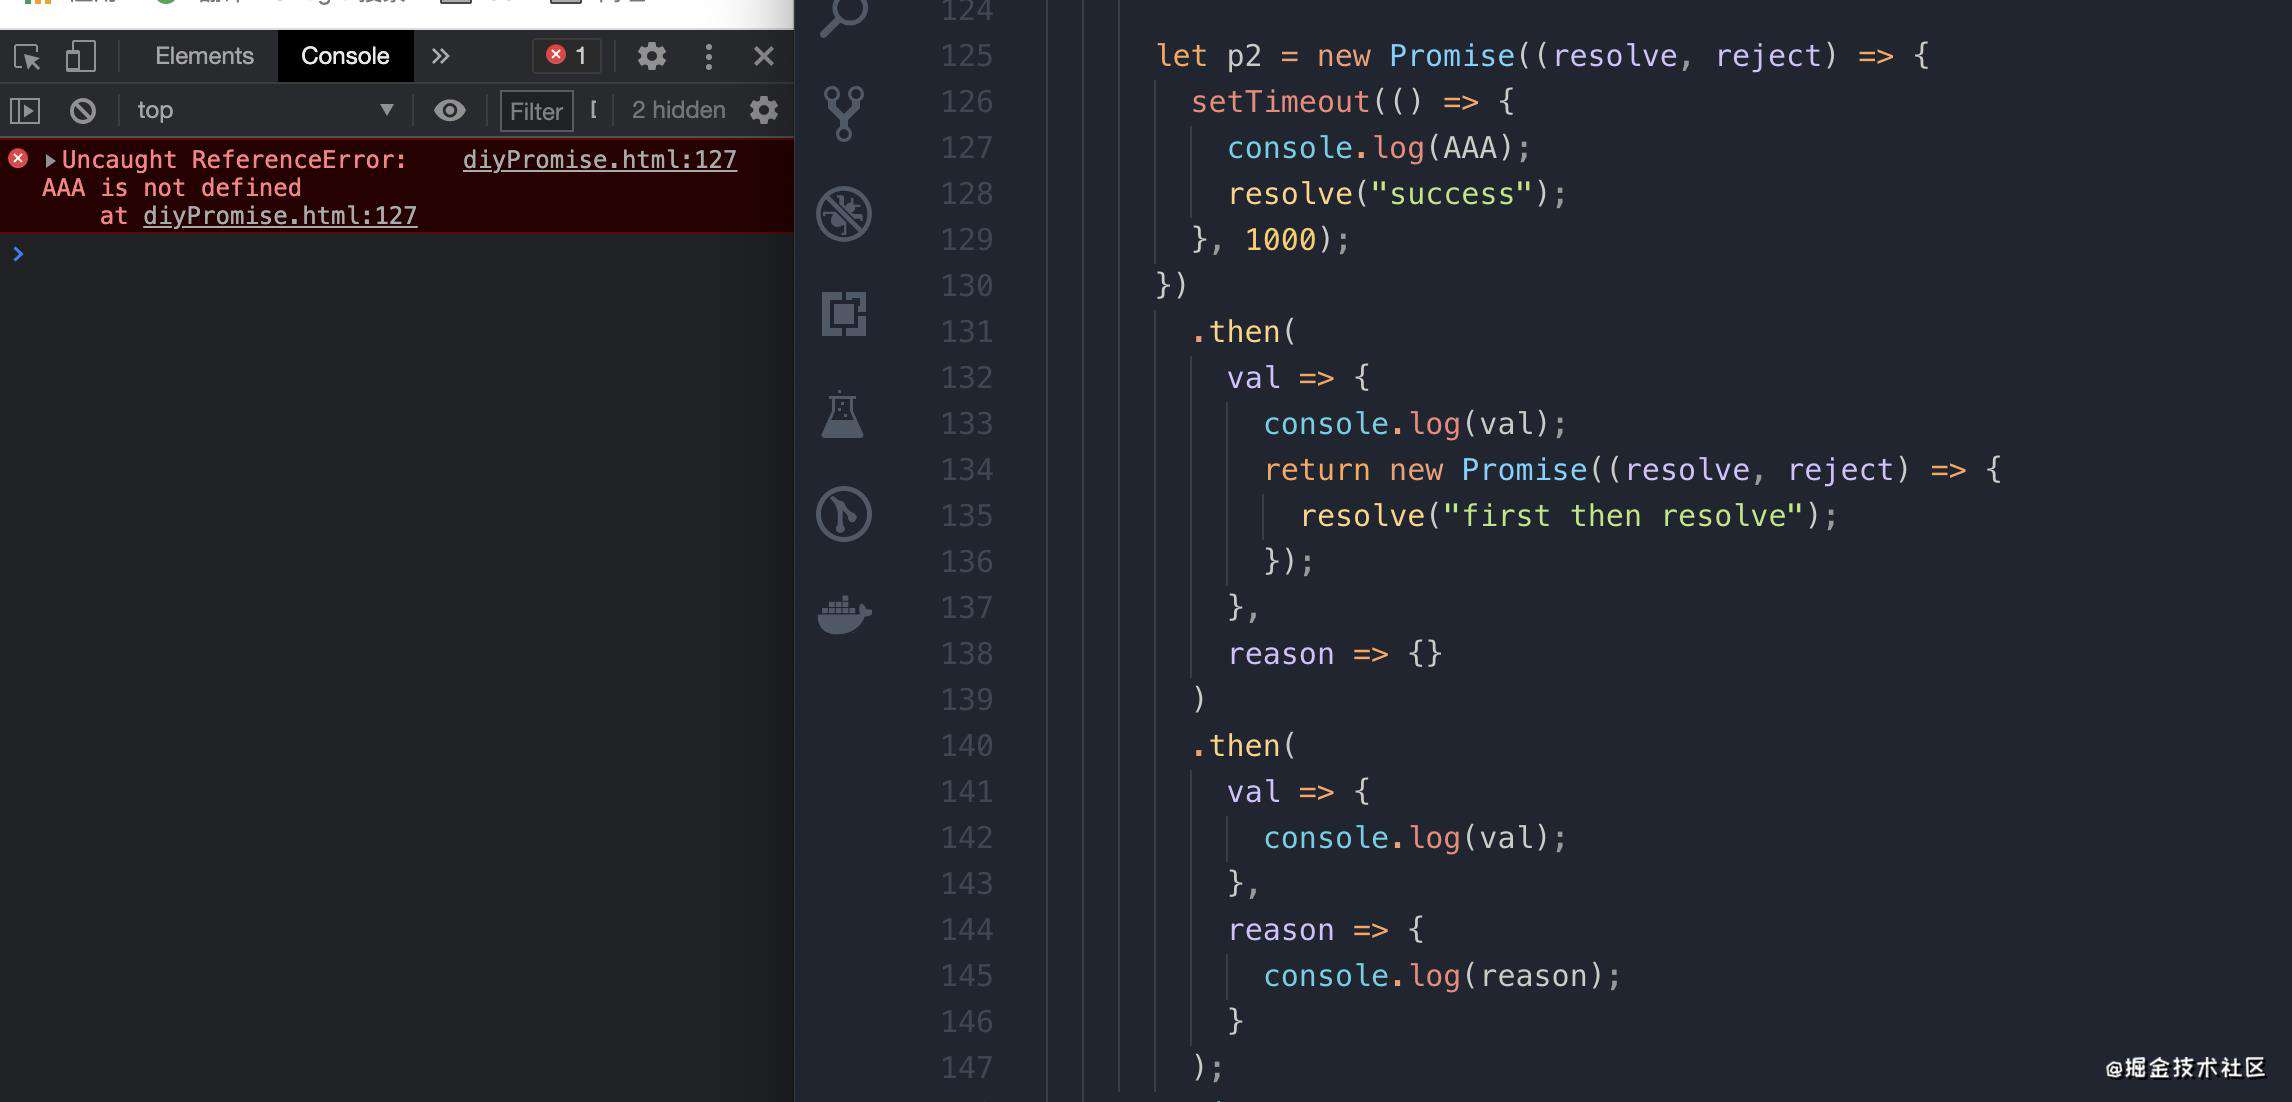
Task: Open the Docker whale icon
Action: point(845,614)
